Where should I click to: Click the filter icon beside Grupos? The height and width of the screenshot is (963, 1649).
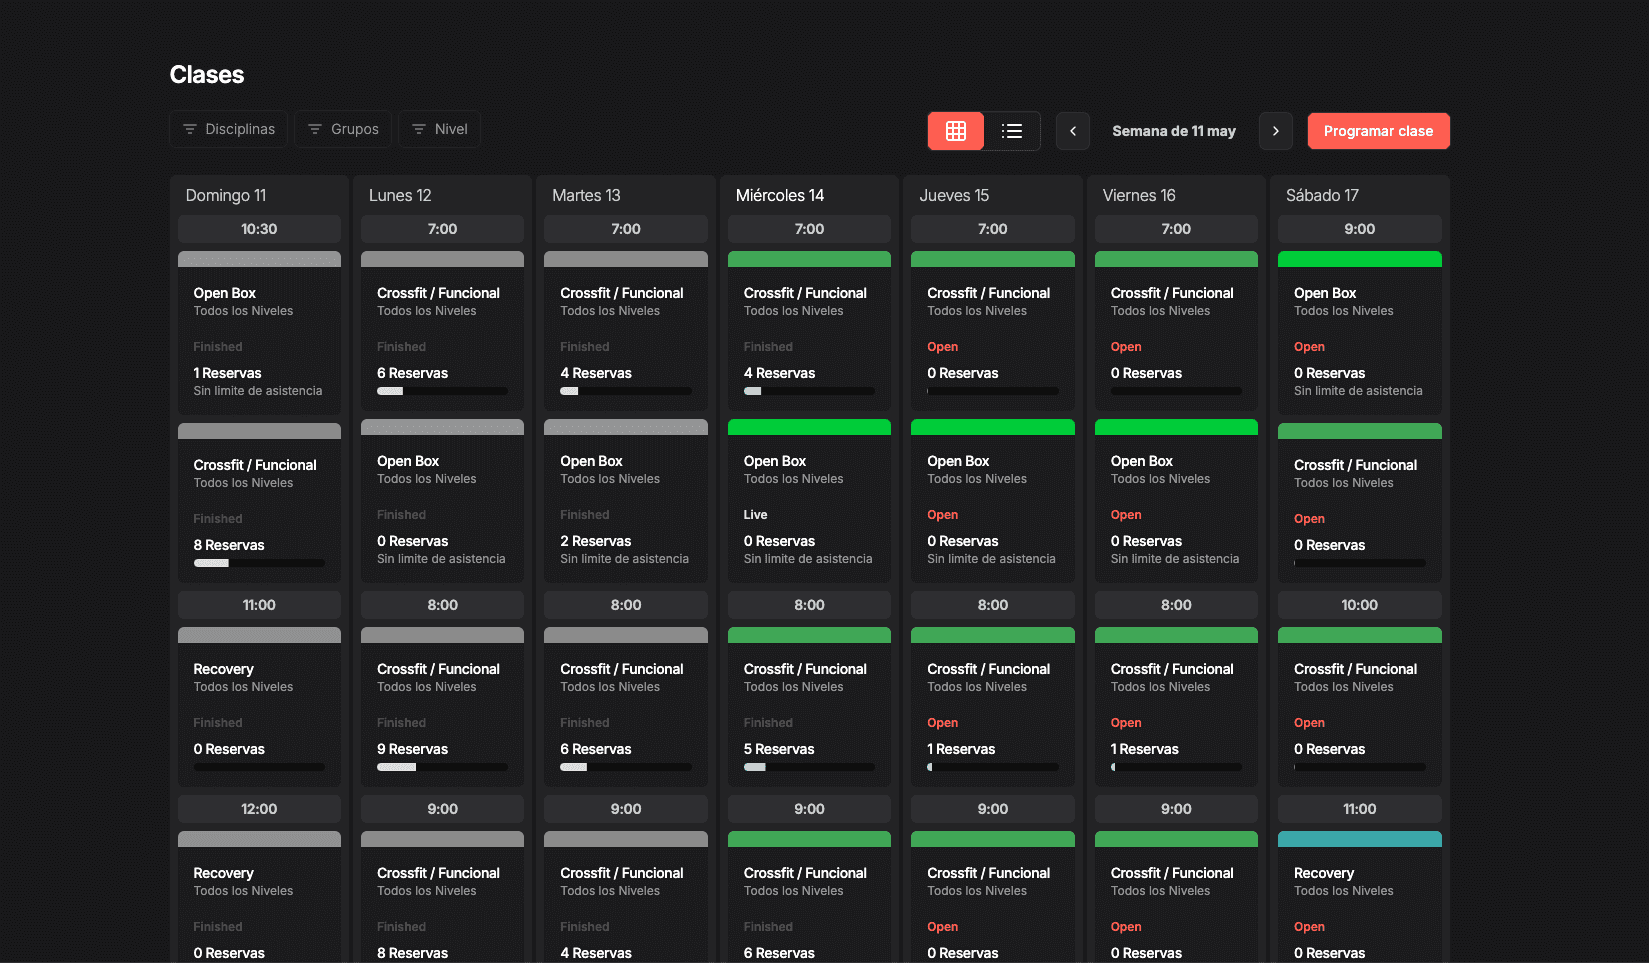[x=315, y=129]
